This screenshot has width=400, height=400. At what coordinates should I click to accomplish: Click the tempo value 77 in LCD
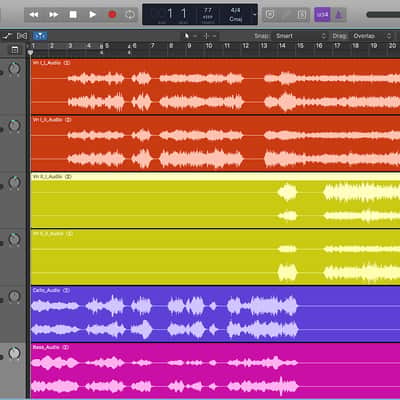[x=208, y=11]
